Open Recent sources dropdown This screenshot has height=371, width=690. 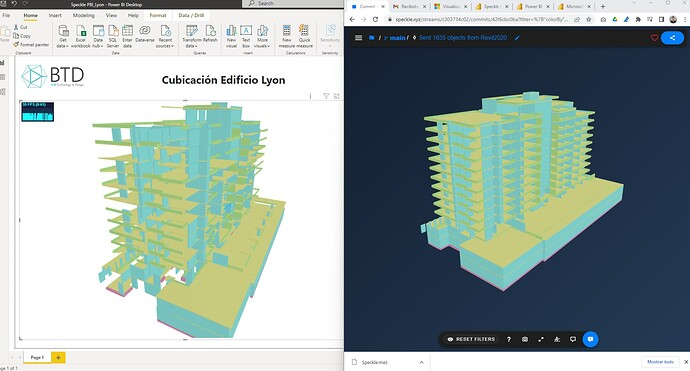coord(165,36)
